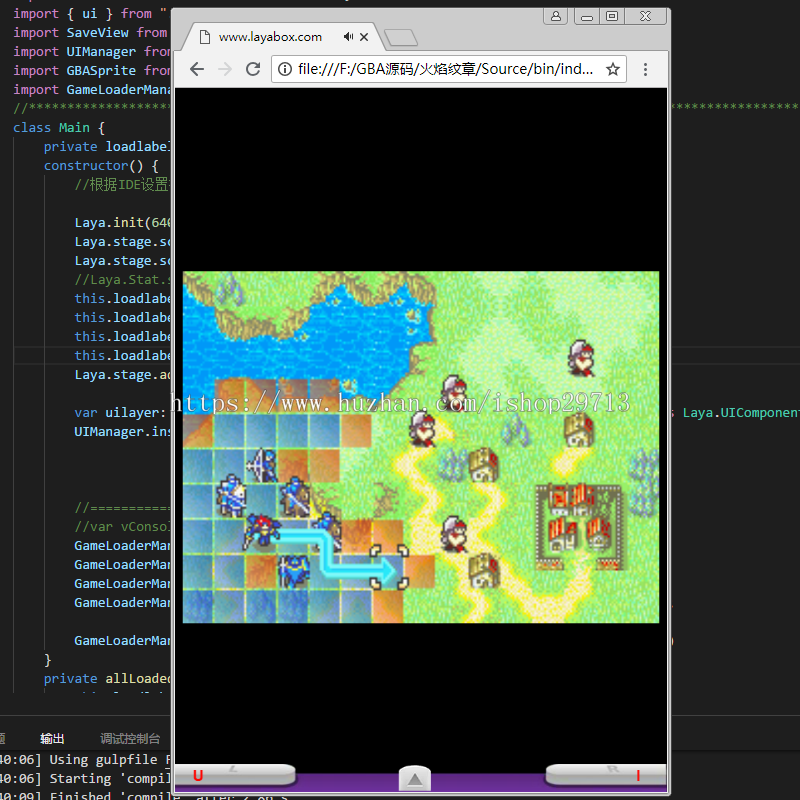Image resolution: width=800 pixels, height=800 pixels.
Task: Close the Chrome browser window
Action: tap(645, 16)
